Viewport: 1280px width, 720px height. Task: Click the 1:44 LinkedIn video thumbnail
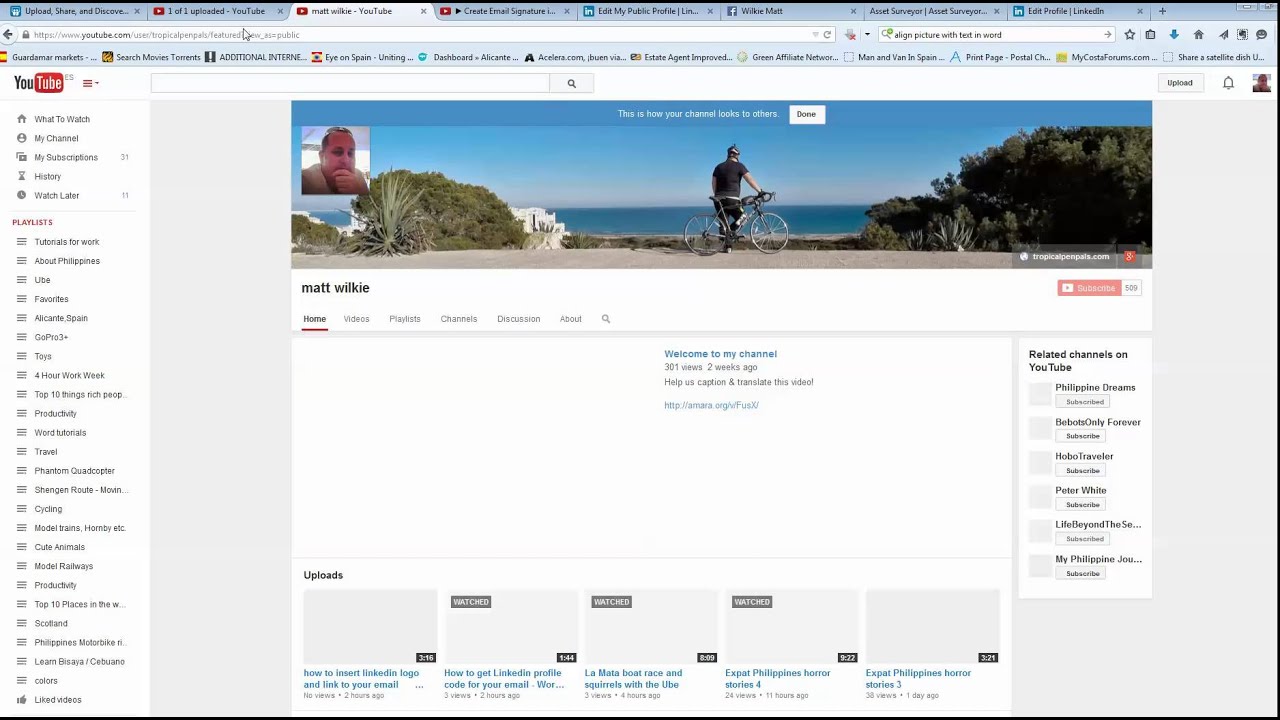tap(511, 627)
